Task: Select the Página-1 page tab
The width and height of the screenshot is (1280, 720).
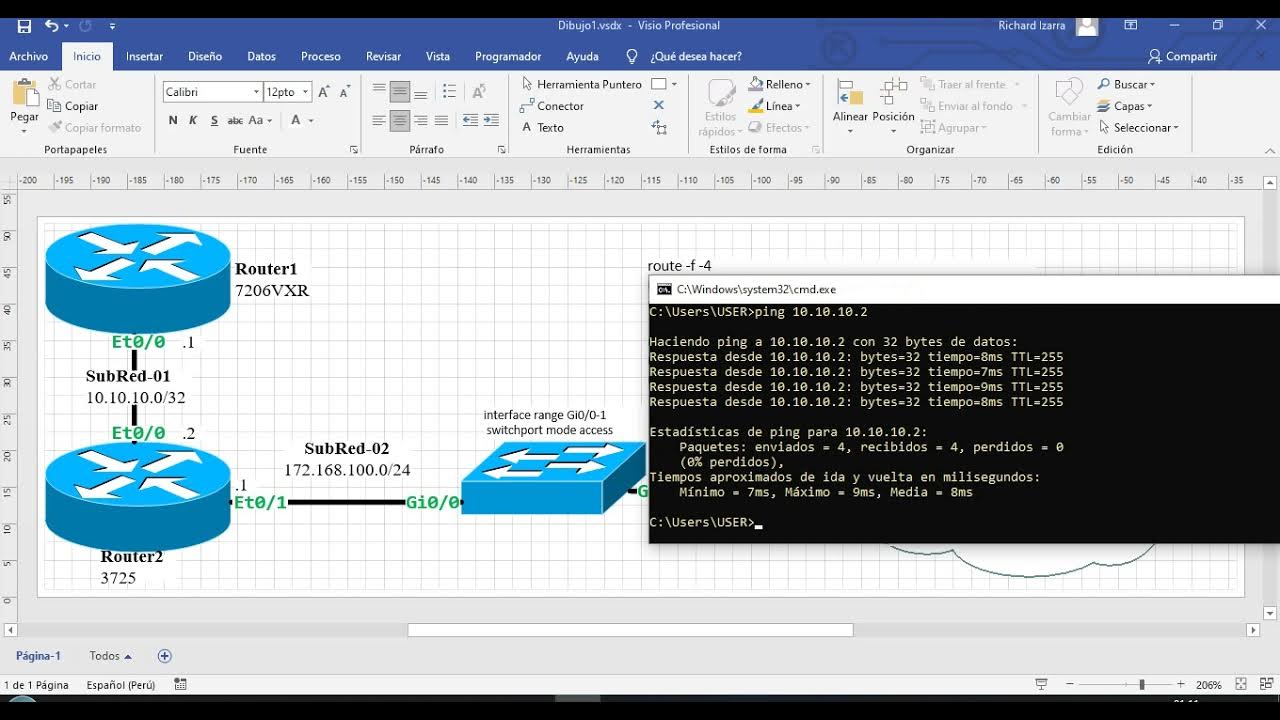Action: (x=38, y=656)
